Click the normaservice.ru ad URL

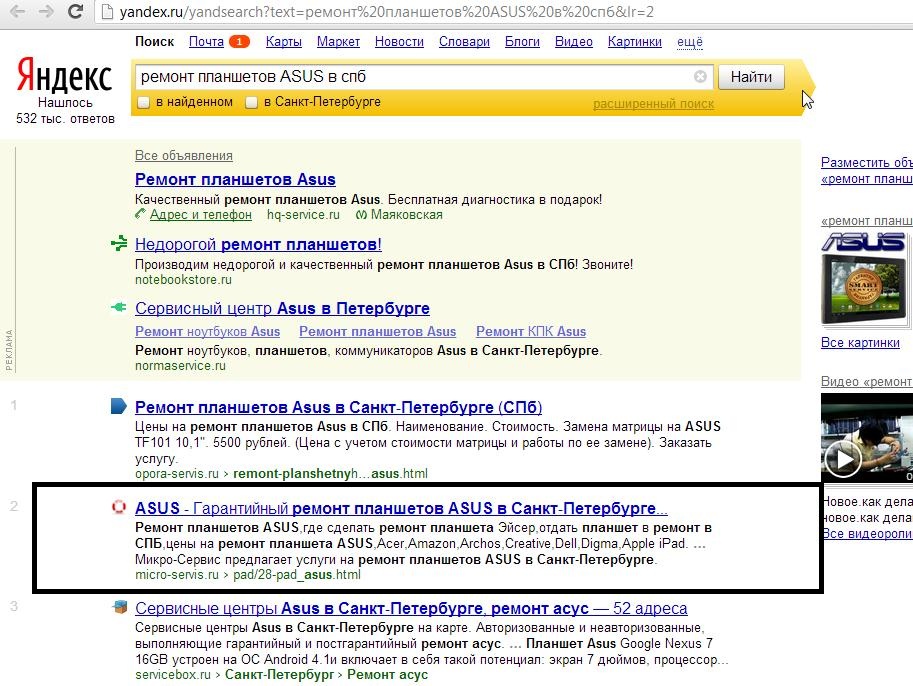tap(180, 366)
